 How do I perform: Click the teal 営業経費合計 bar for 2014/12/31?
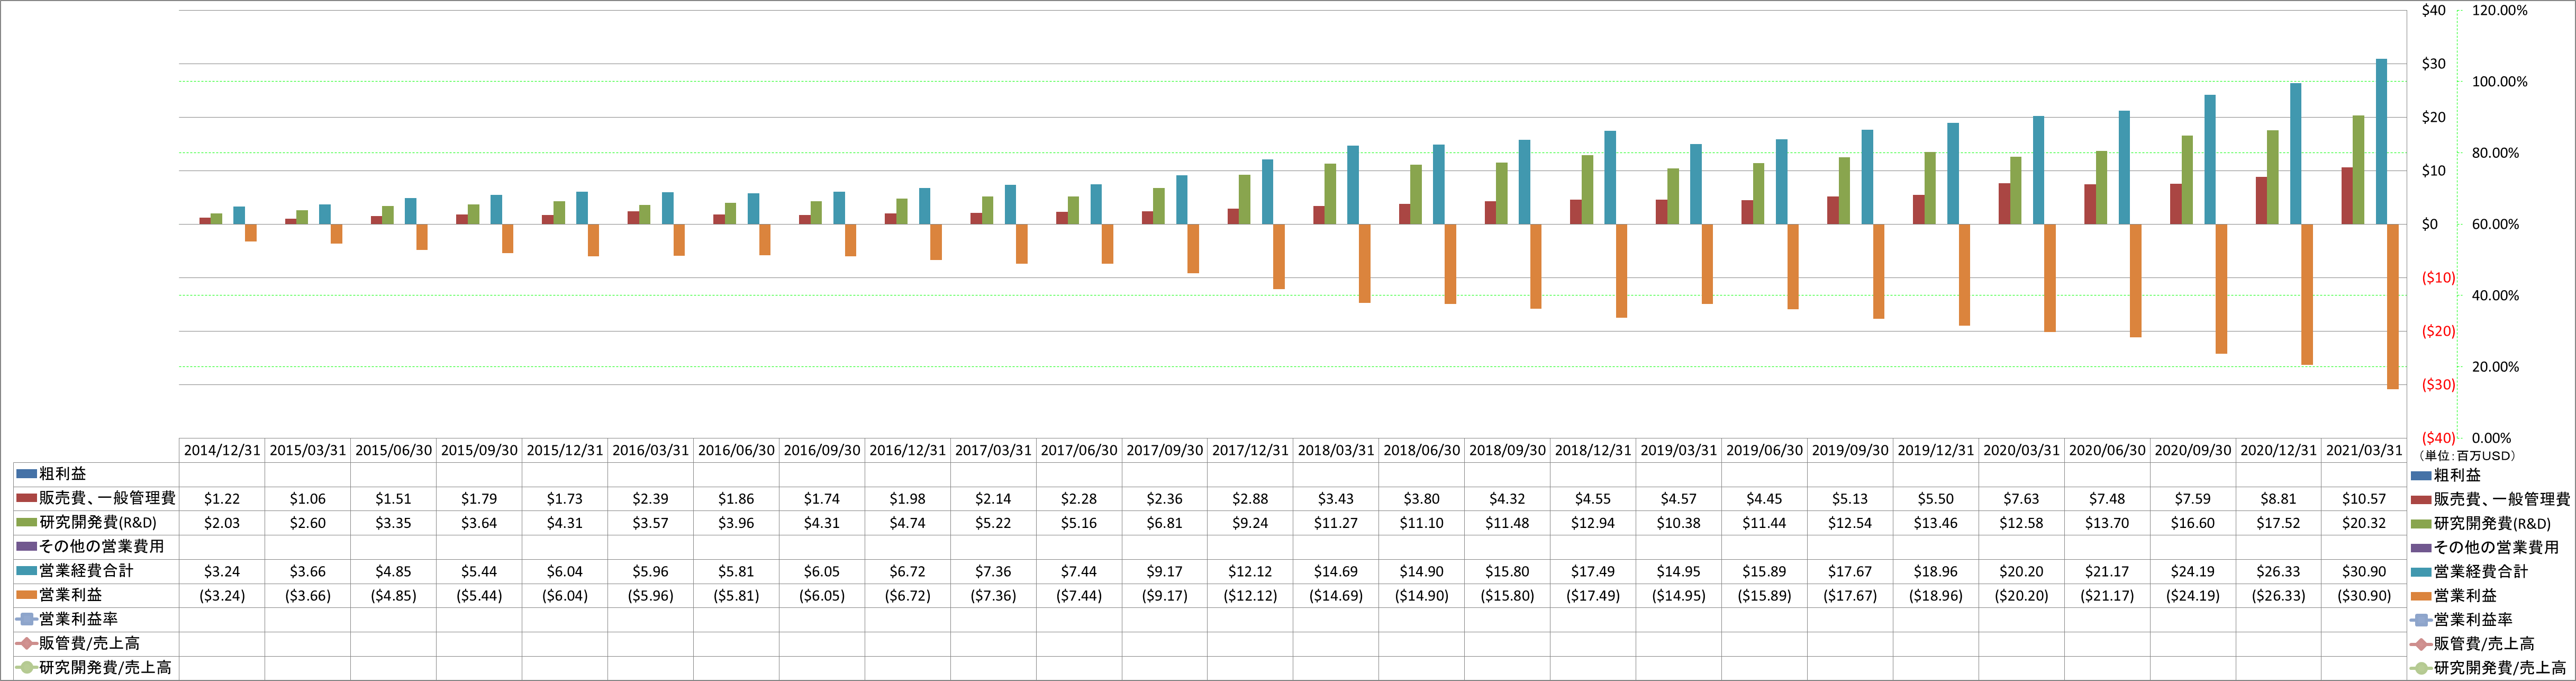(x=239, y=215)
